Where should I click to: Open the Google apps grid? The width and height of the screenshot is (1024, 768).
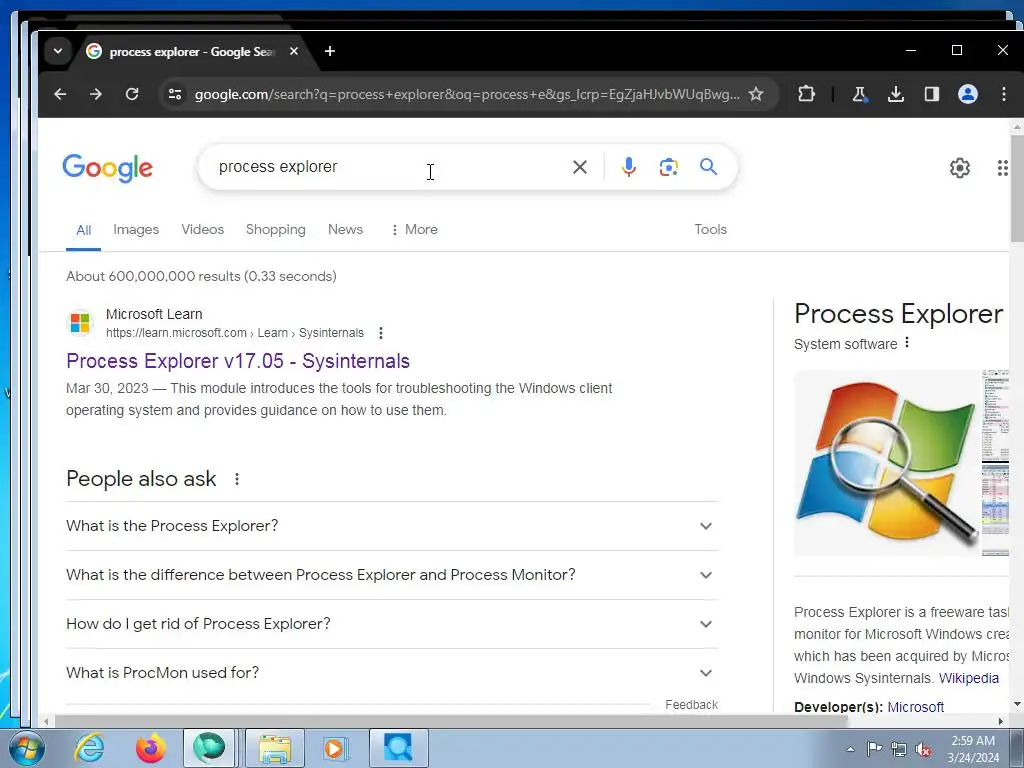pyautogui.click(x=1002, y=168)
